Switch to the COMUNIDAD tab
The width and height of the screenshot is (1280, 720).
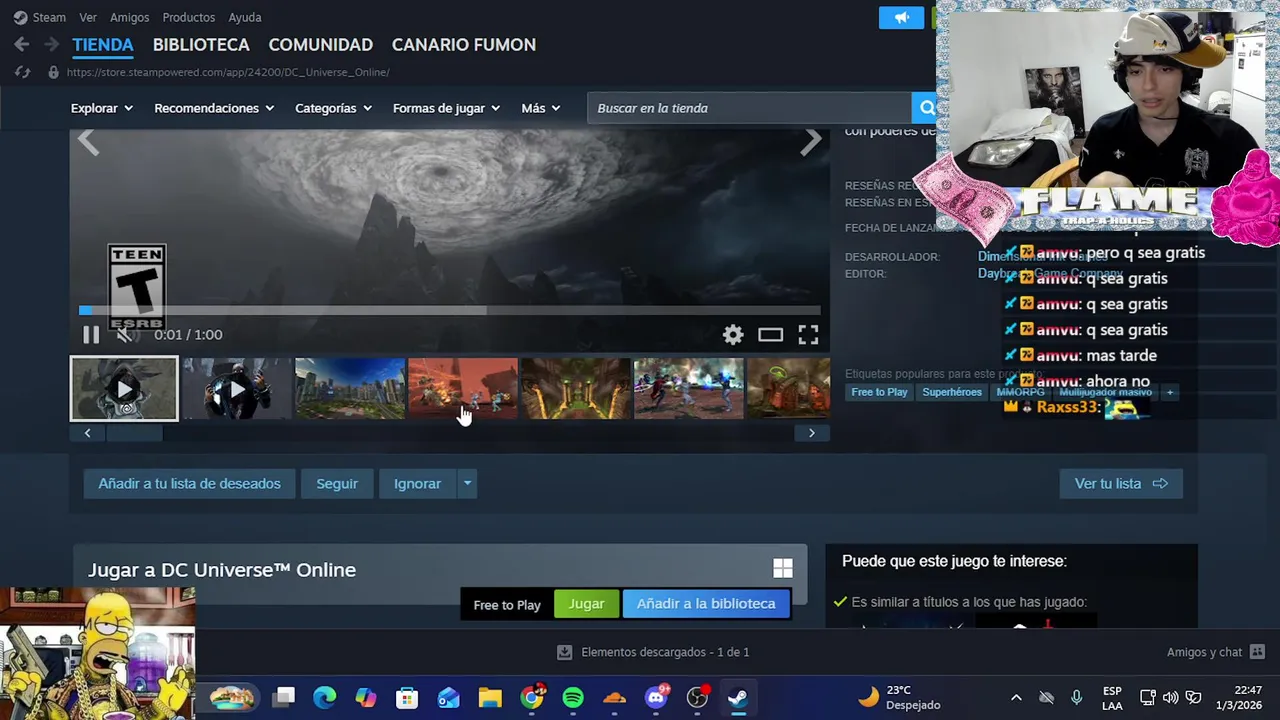click(x=321, y=45)
